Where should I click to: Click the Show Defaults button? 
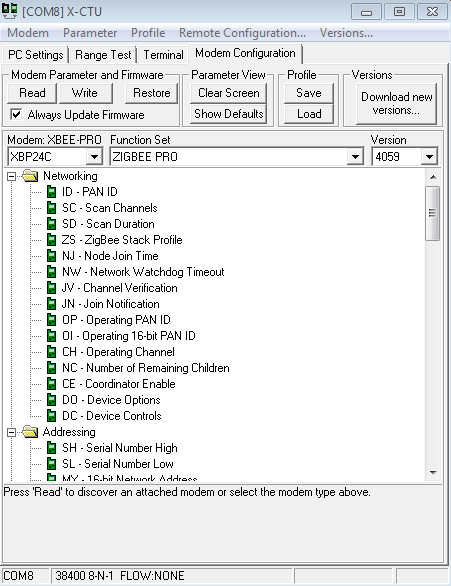click(x=229, y=114)
